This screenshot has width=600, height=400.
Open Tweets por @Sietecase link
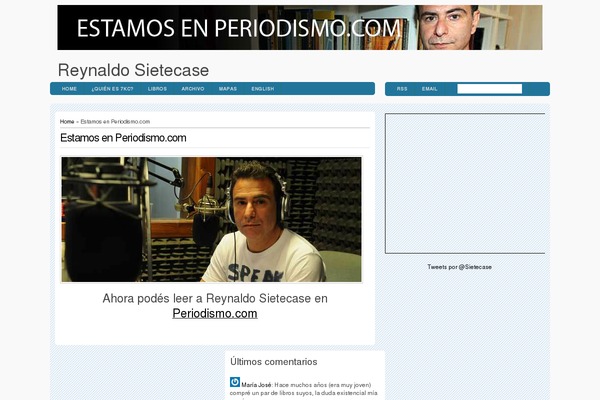(x=459, y=267)
